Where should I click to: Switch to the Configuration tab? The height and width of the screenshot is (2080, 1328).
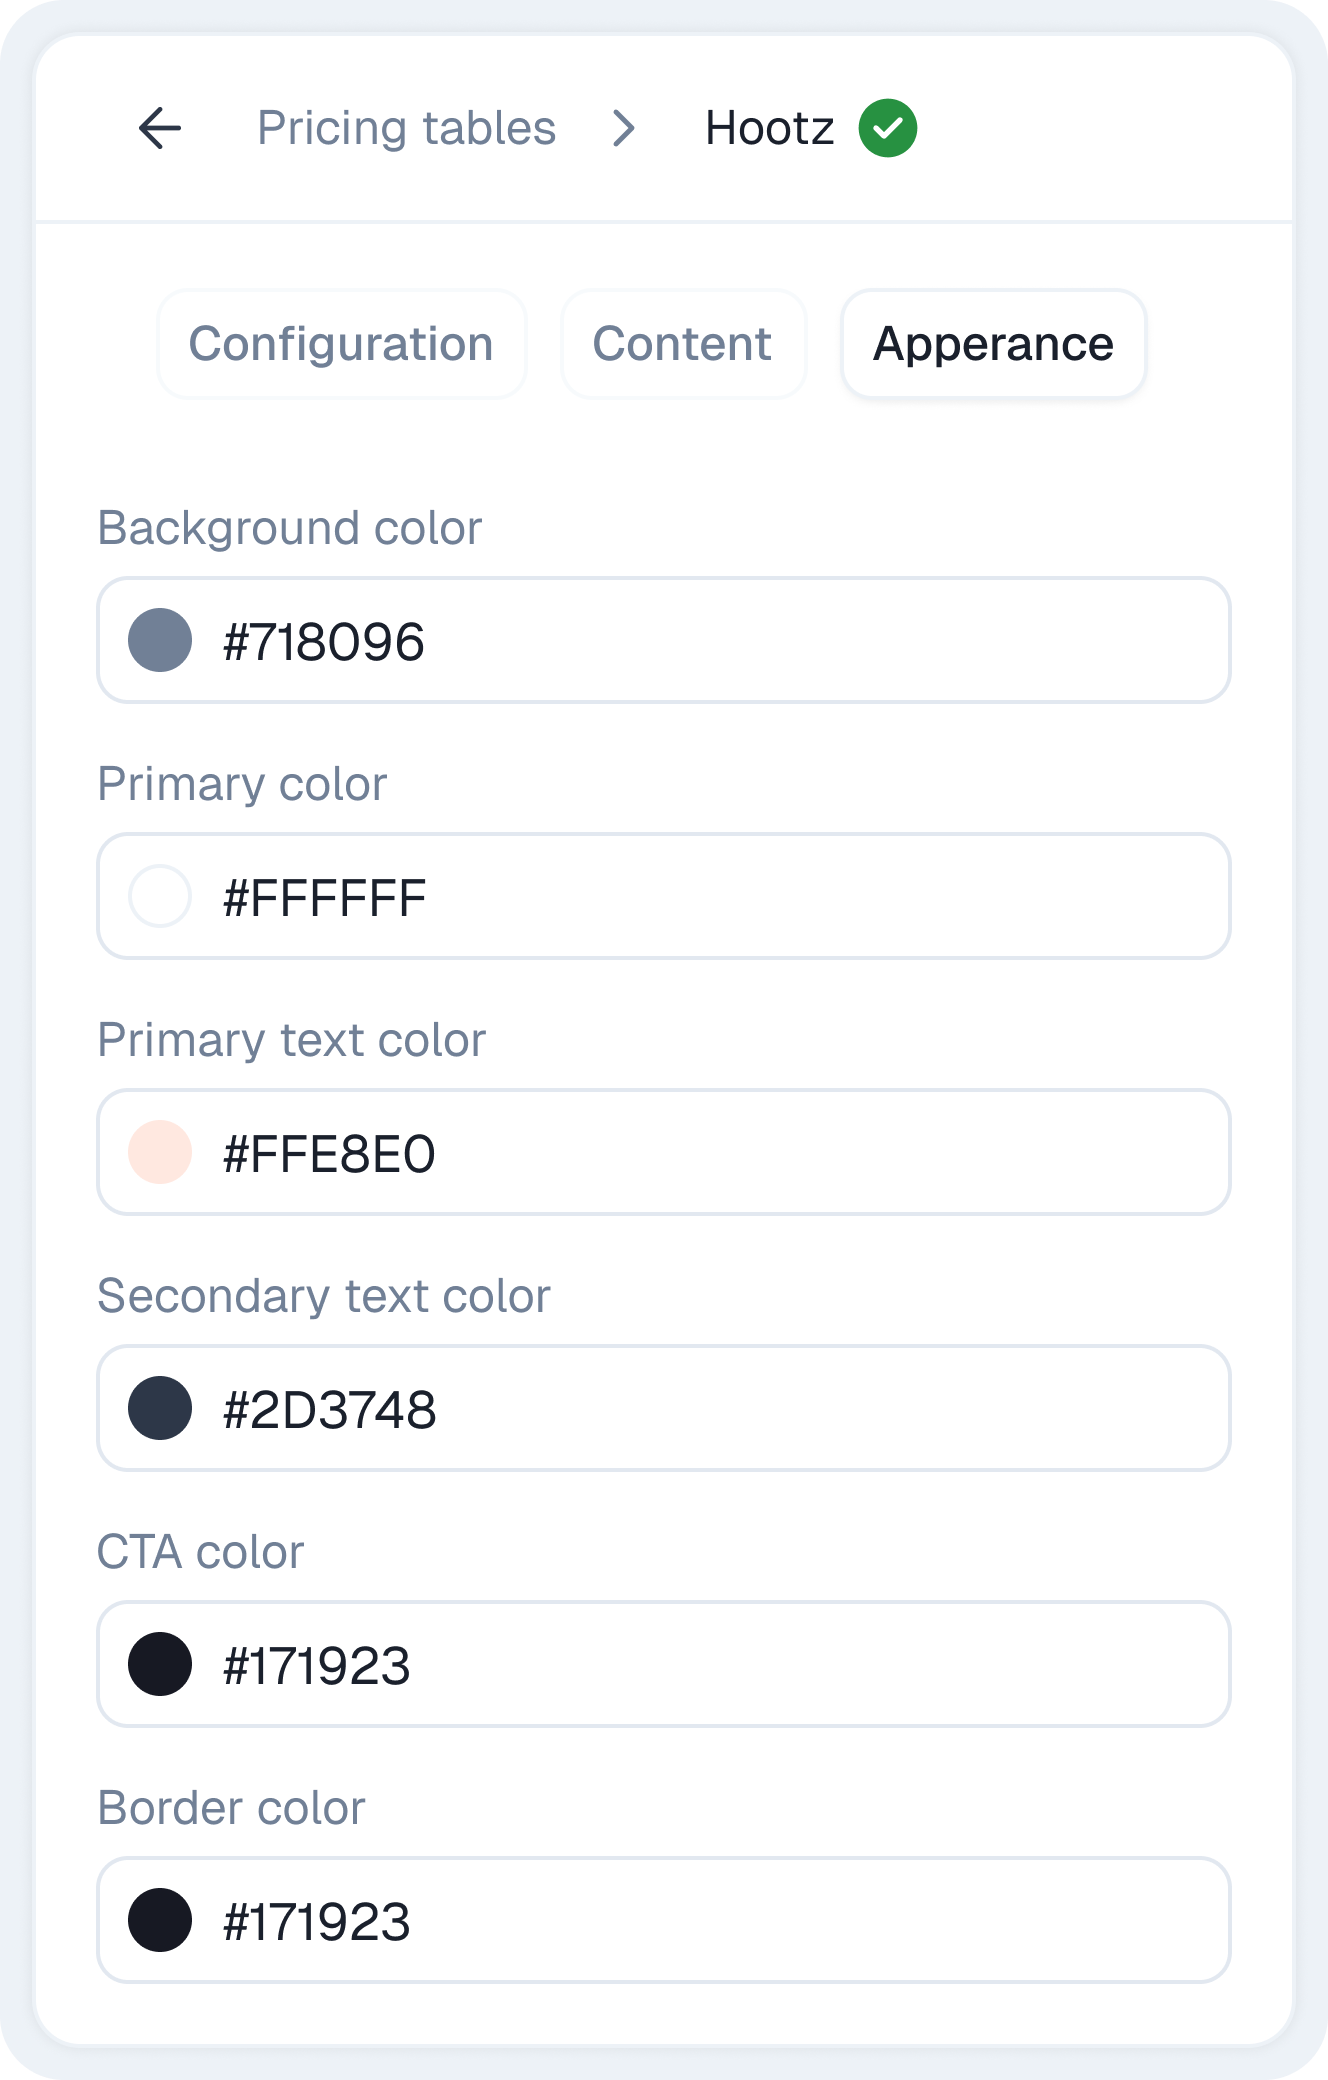(341, 344)
